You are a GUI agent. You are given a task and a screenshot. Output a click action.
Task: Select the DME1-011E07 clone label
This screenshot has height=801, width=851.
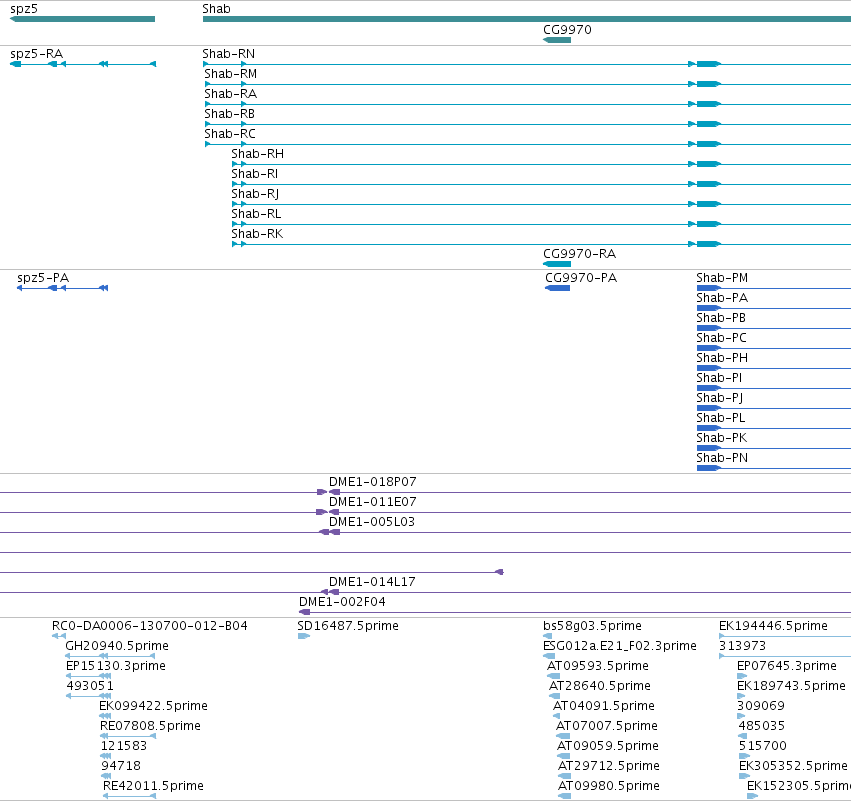[373, 502]
